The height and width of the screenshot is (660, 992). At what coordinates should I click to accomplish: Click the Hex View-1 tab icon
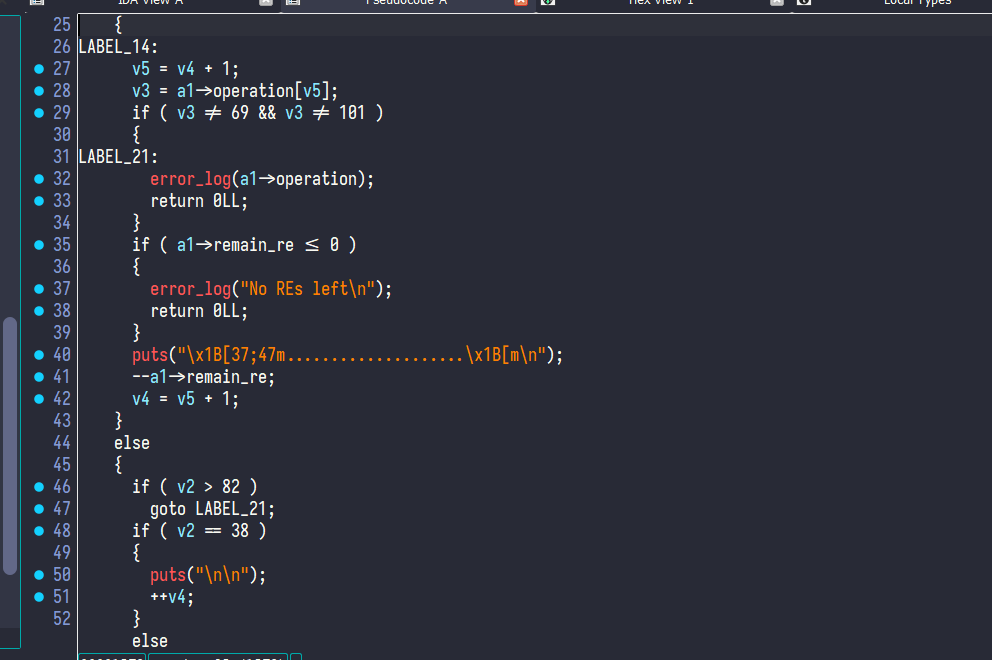547,3
